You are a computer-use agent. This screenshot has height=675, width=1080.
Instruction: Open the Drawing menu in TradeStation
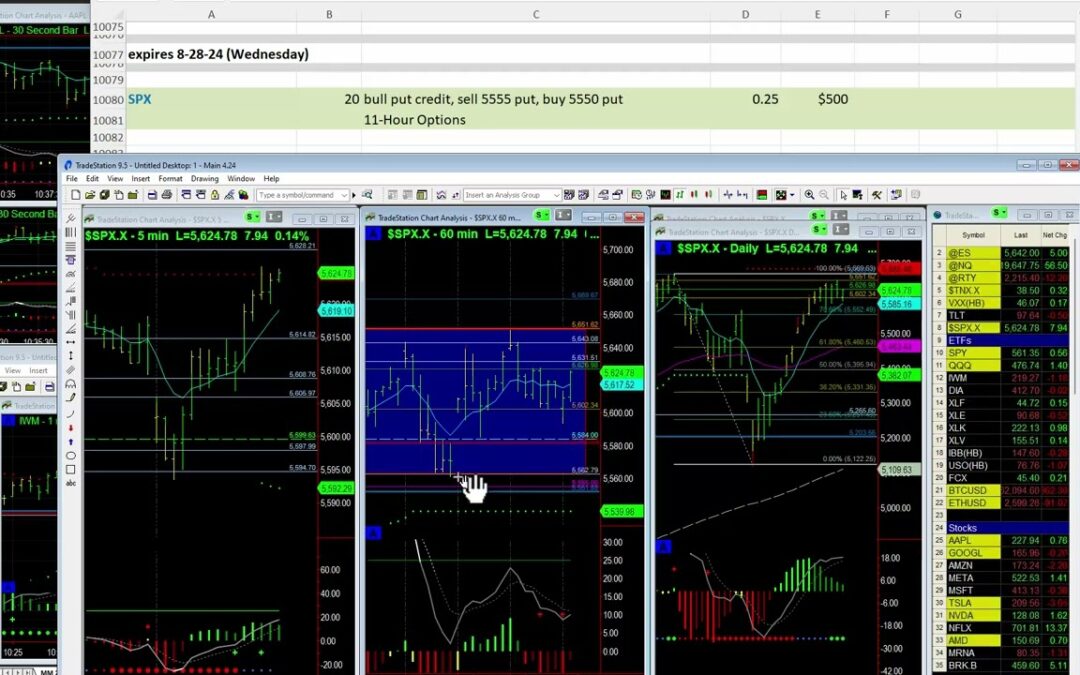pyautogui.click(x=205, y=178)
